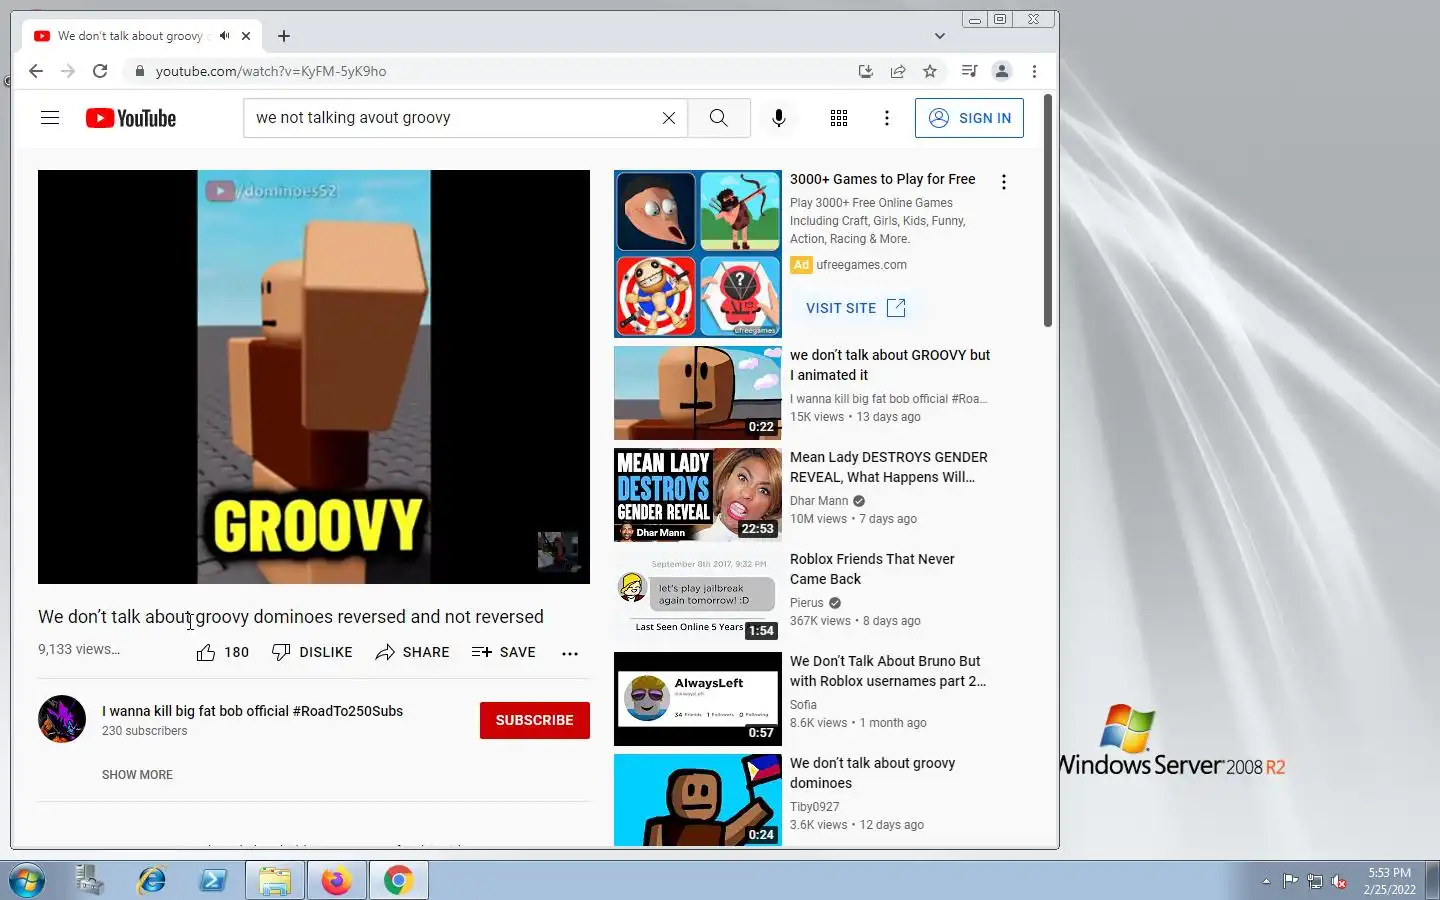Screen dimensions: 1440x900
Task: Open Chrome profile menu
Action: point(1001,71)
